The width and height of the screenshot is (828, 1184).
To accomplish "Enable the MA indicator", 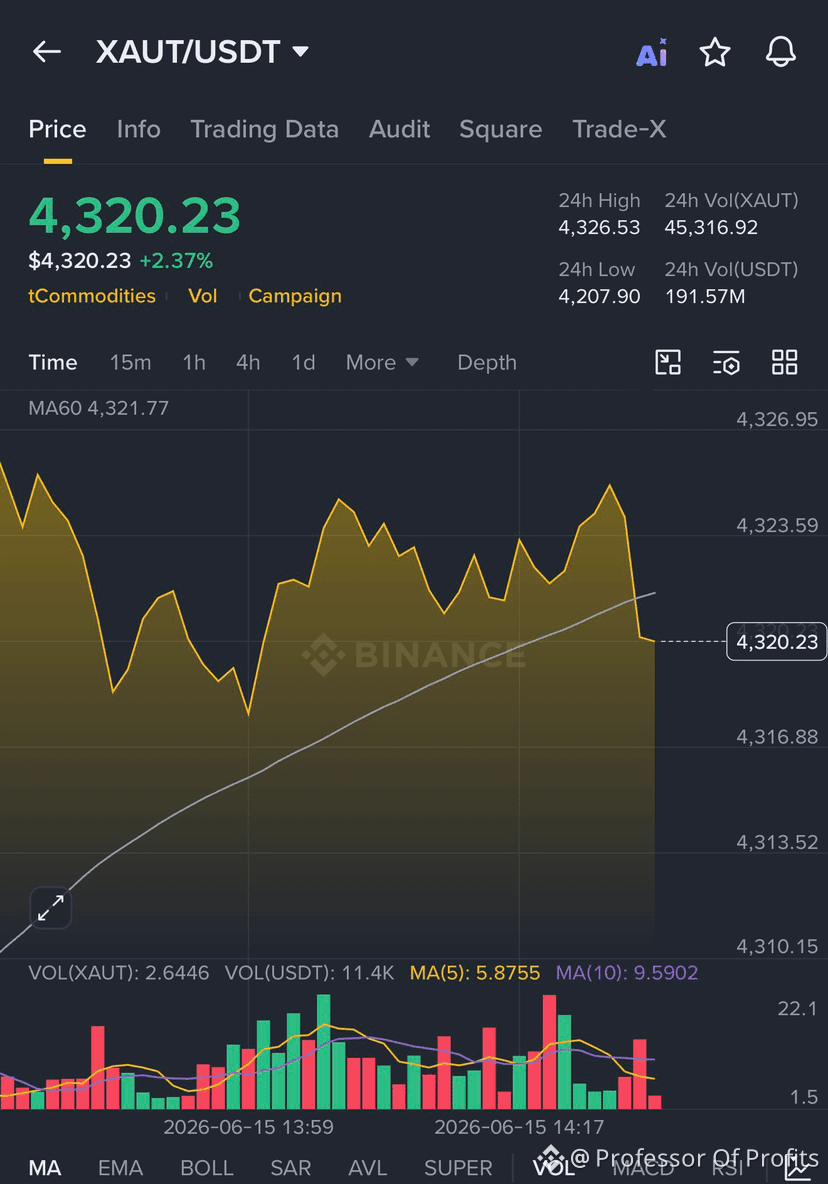I will click(45, 1168).
